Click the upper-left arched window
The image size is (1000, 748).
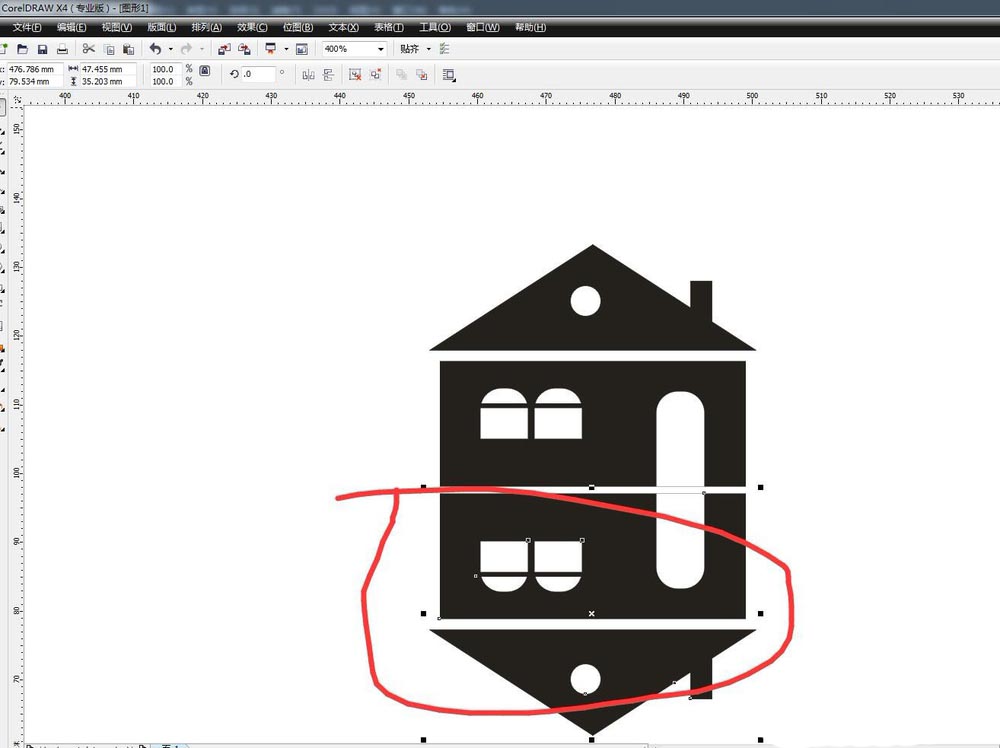[504, 414]
